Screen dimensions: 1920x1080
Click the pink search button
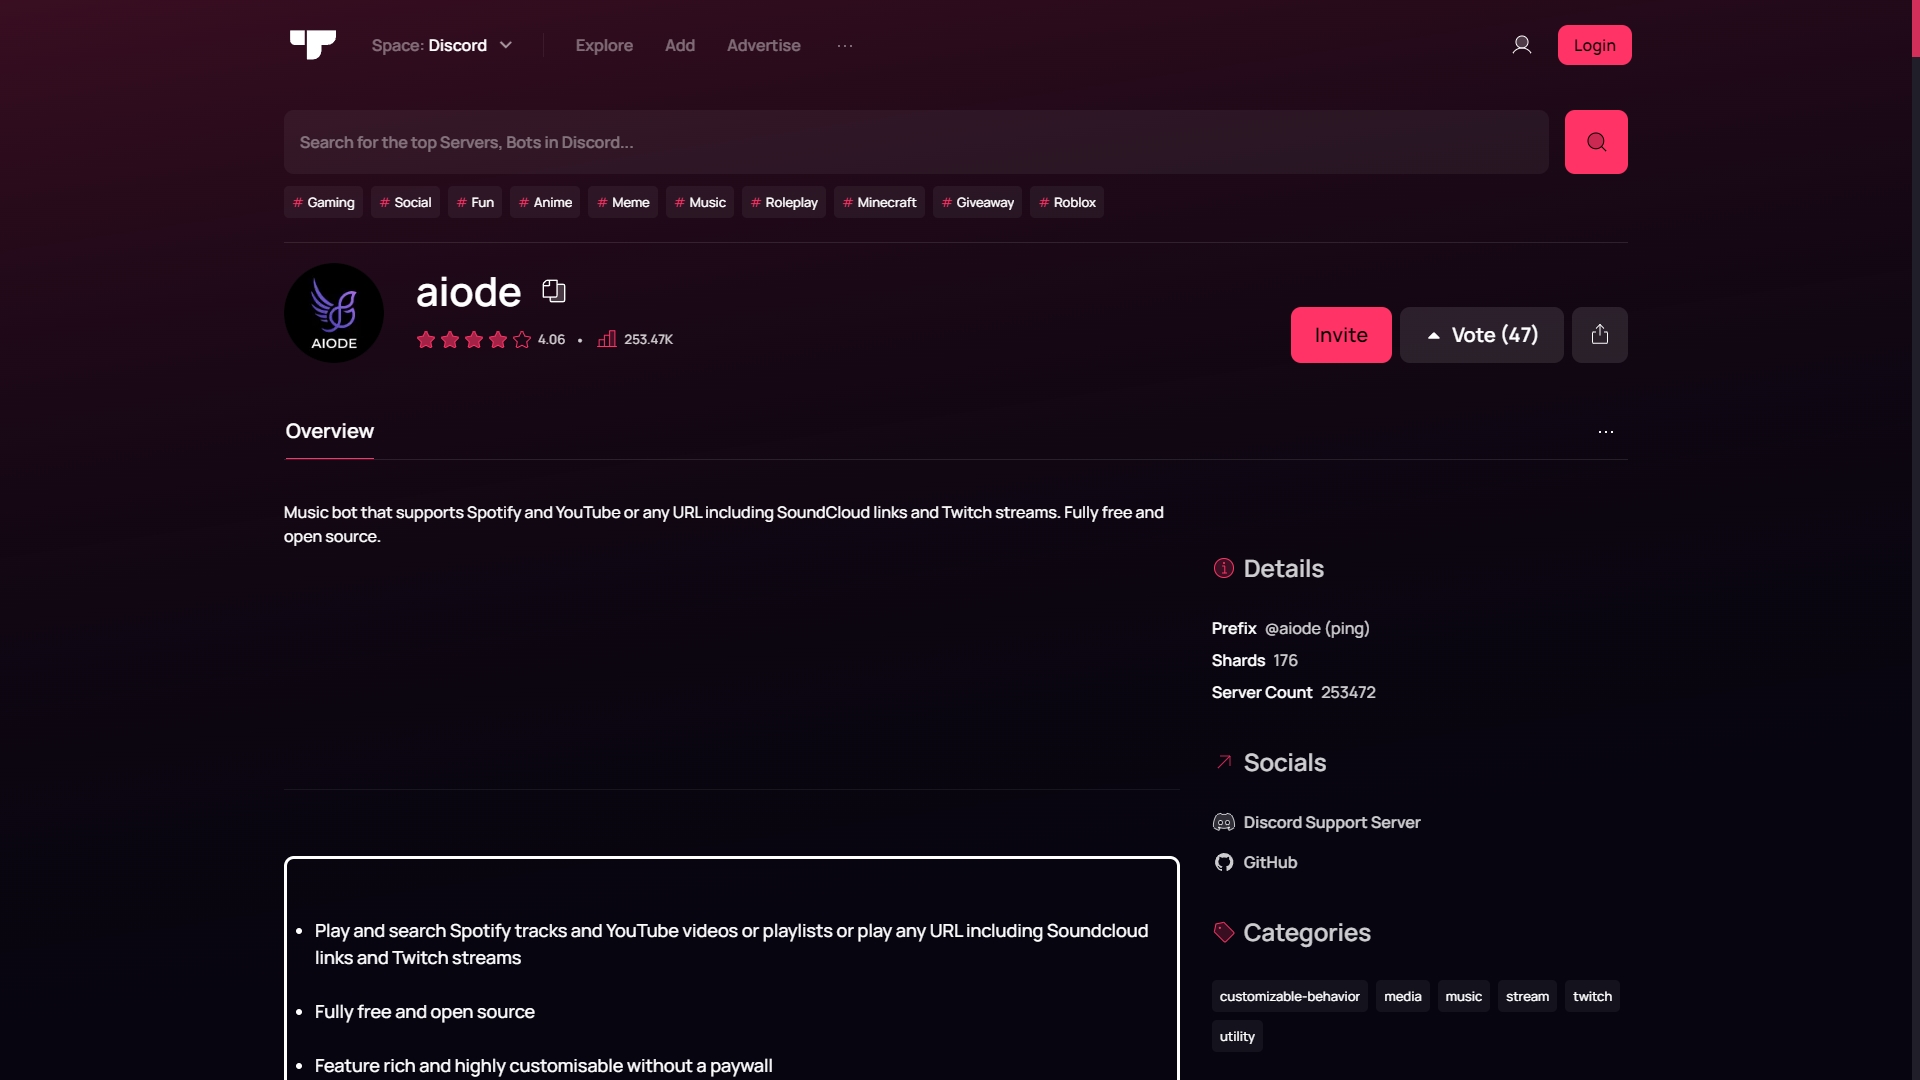1596,142
